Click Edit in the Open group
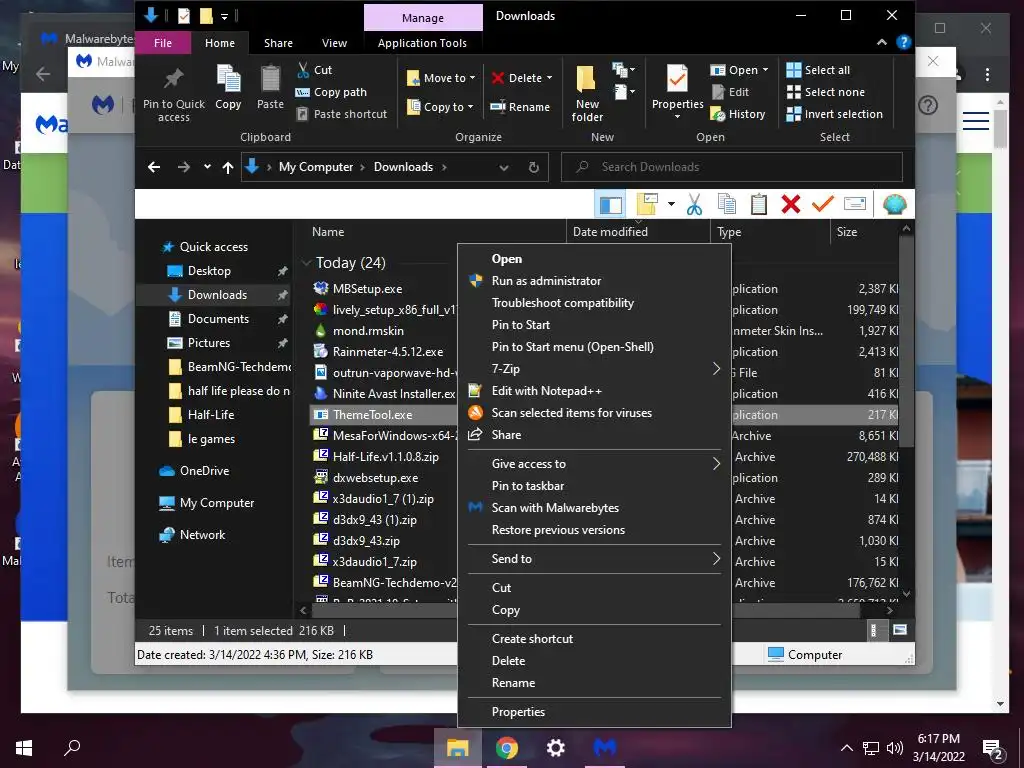 [x=730, y=92]
